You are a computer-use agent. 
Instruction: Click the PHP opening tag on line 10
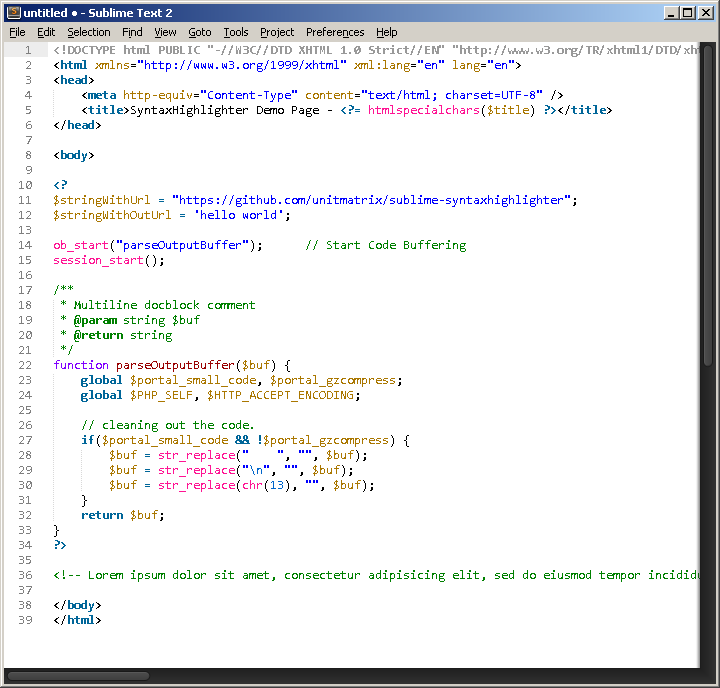(x=60, y=185)
